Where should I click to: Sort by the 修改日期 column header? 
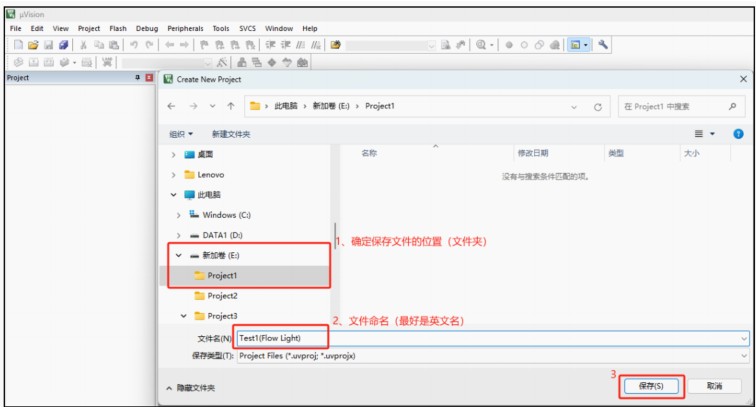click(x=533, y=153)
